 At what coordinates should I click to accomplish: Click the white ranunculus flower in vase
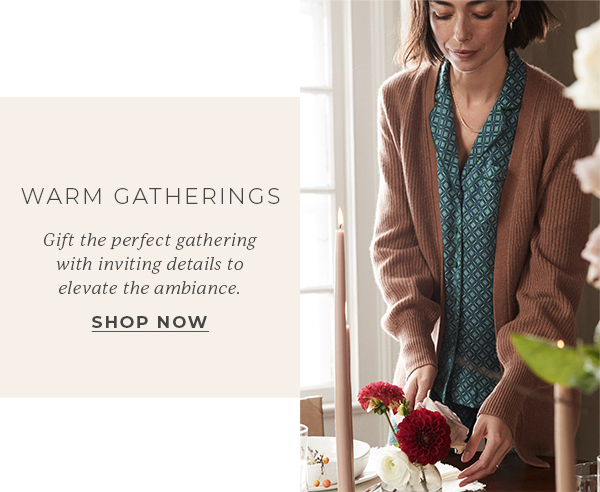394,467
